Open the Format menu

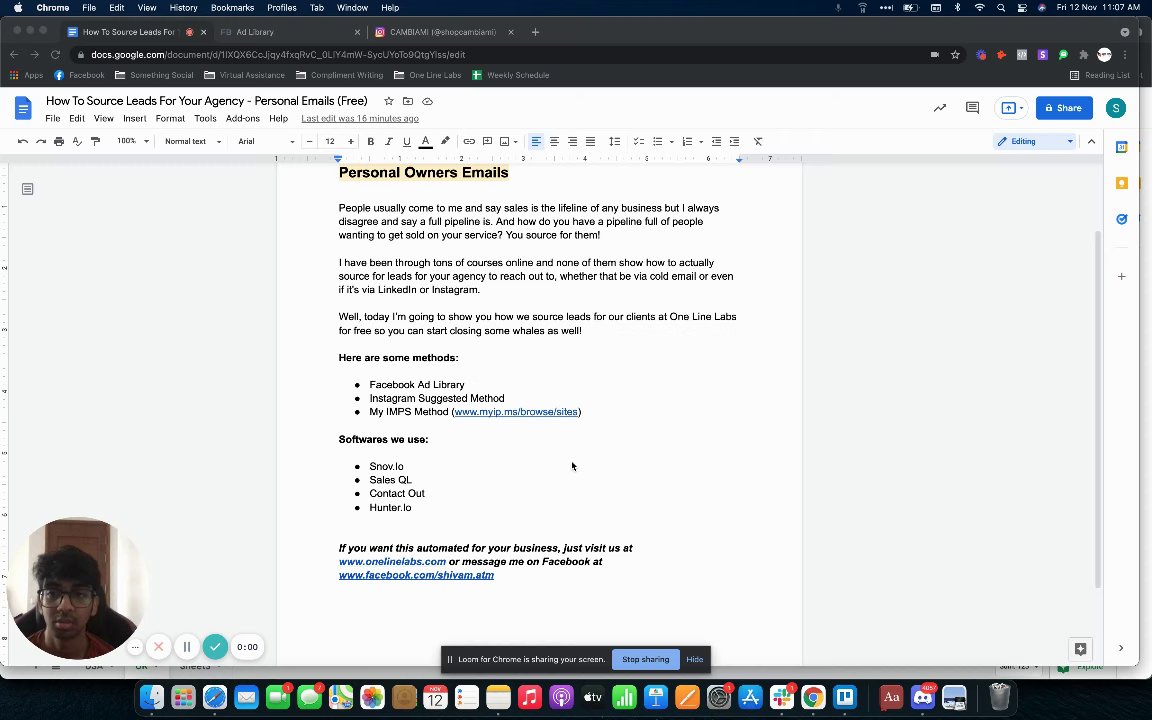point(170,118)
